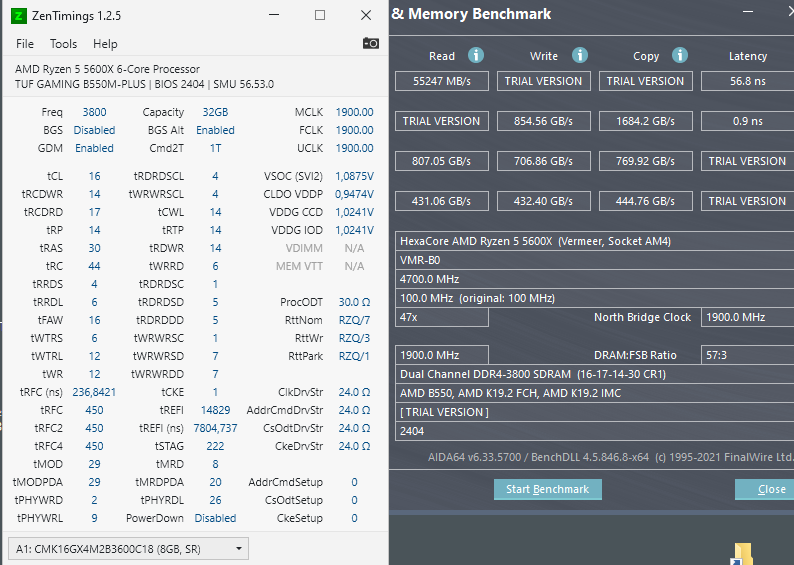Click the BGS value Disabled
Screen dimensions: 794x565
(x=94, y=130)
